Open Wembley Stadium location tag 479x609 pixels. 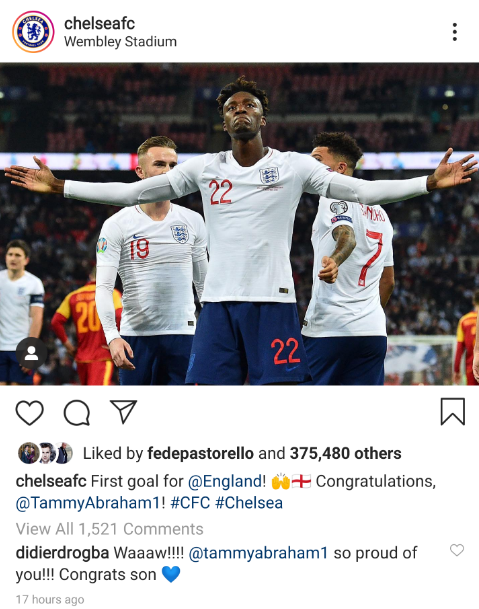[120, 42]
